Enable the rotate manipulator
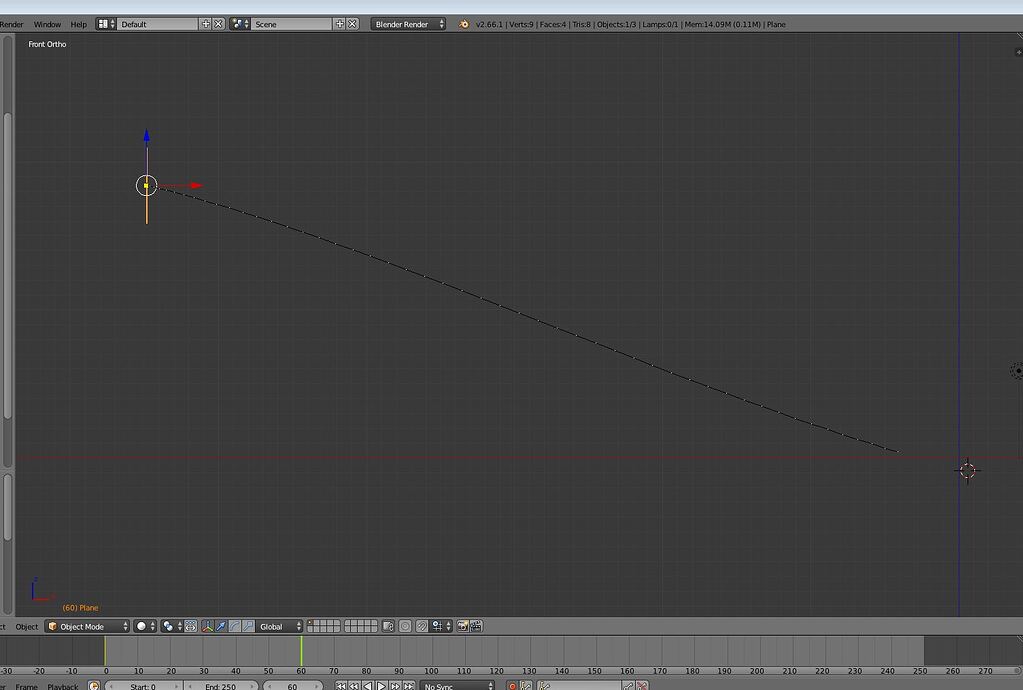The height and width of the screenshot is (690, 1023). [x=235, y=627]
